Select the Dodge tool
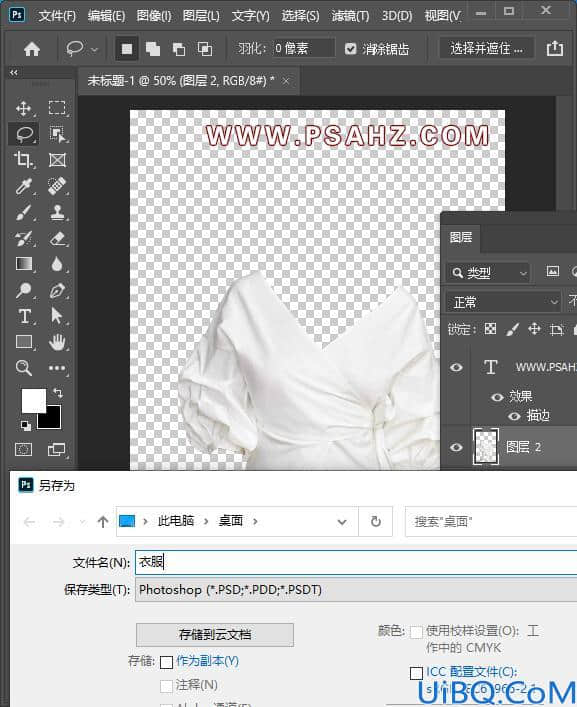 tap(23, 290)
